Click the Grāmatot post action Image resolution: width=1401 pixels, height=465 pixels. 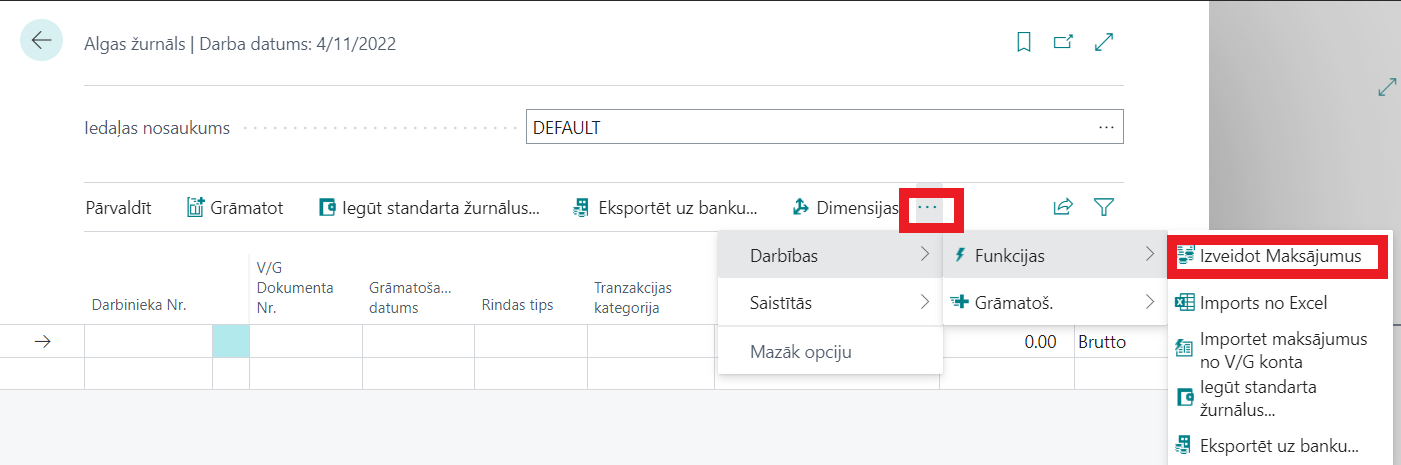(236, 208)
